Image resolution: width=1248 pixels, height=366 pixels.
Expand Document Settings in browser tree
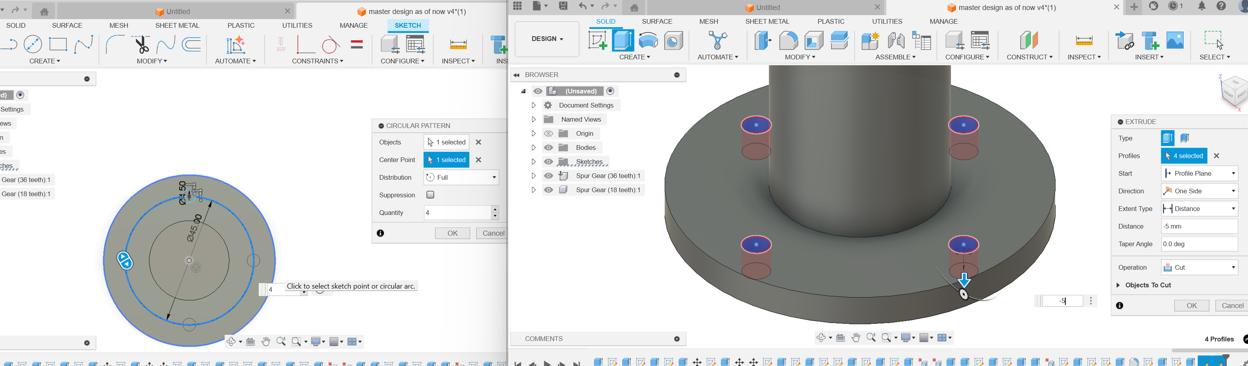[x=534, y=105]
